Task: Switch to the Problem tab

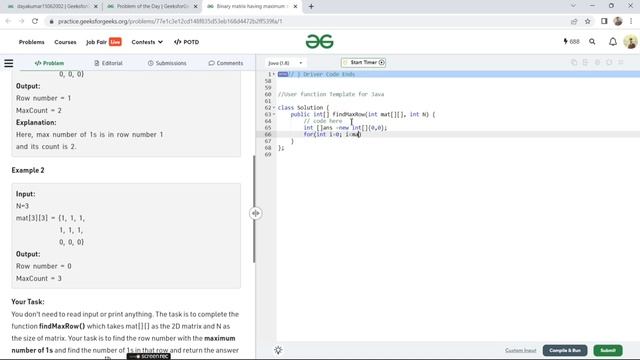Action: coord(49,63)
